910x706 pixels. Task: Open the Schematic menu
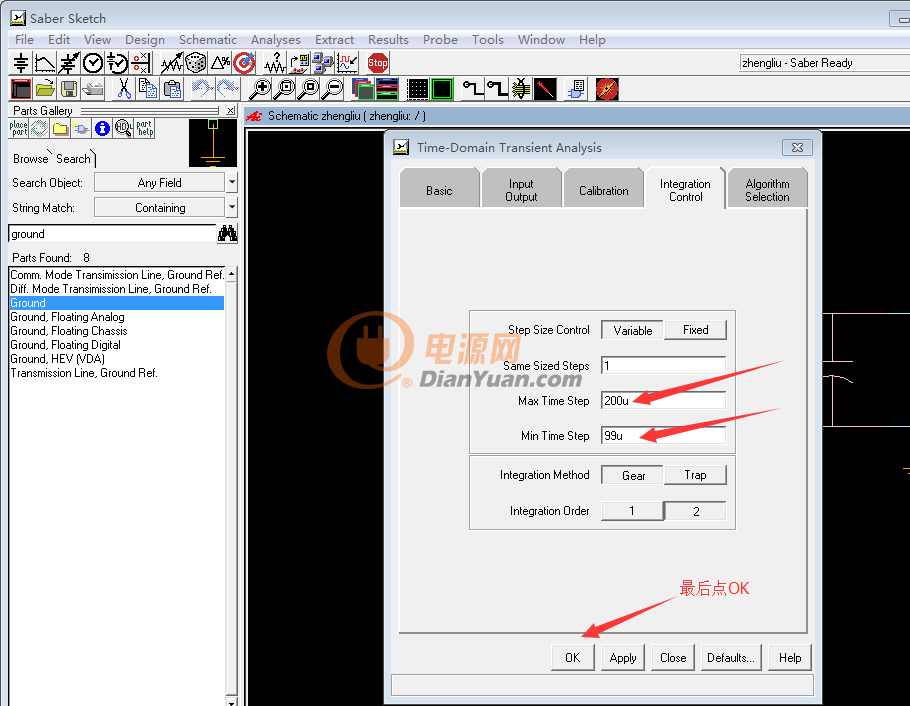[208, 39]
